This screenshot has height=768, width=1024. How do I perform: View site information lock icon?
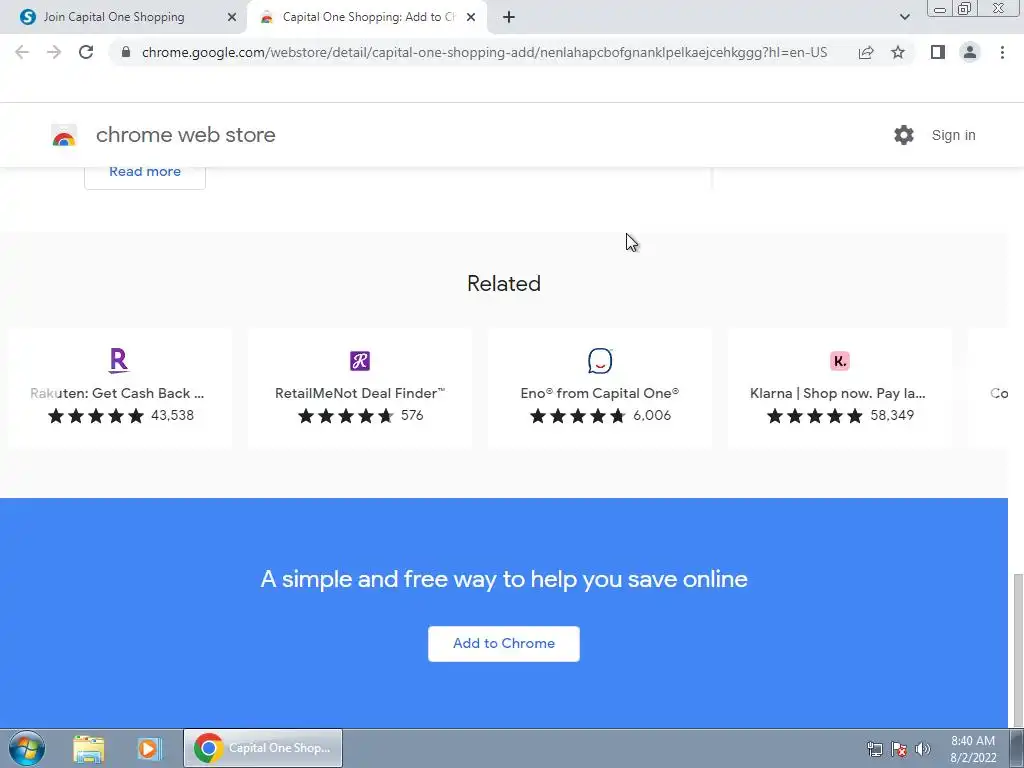click(126, 52)
